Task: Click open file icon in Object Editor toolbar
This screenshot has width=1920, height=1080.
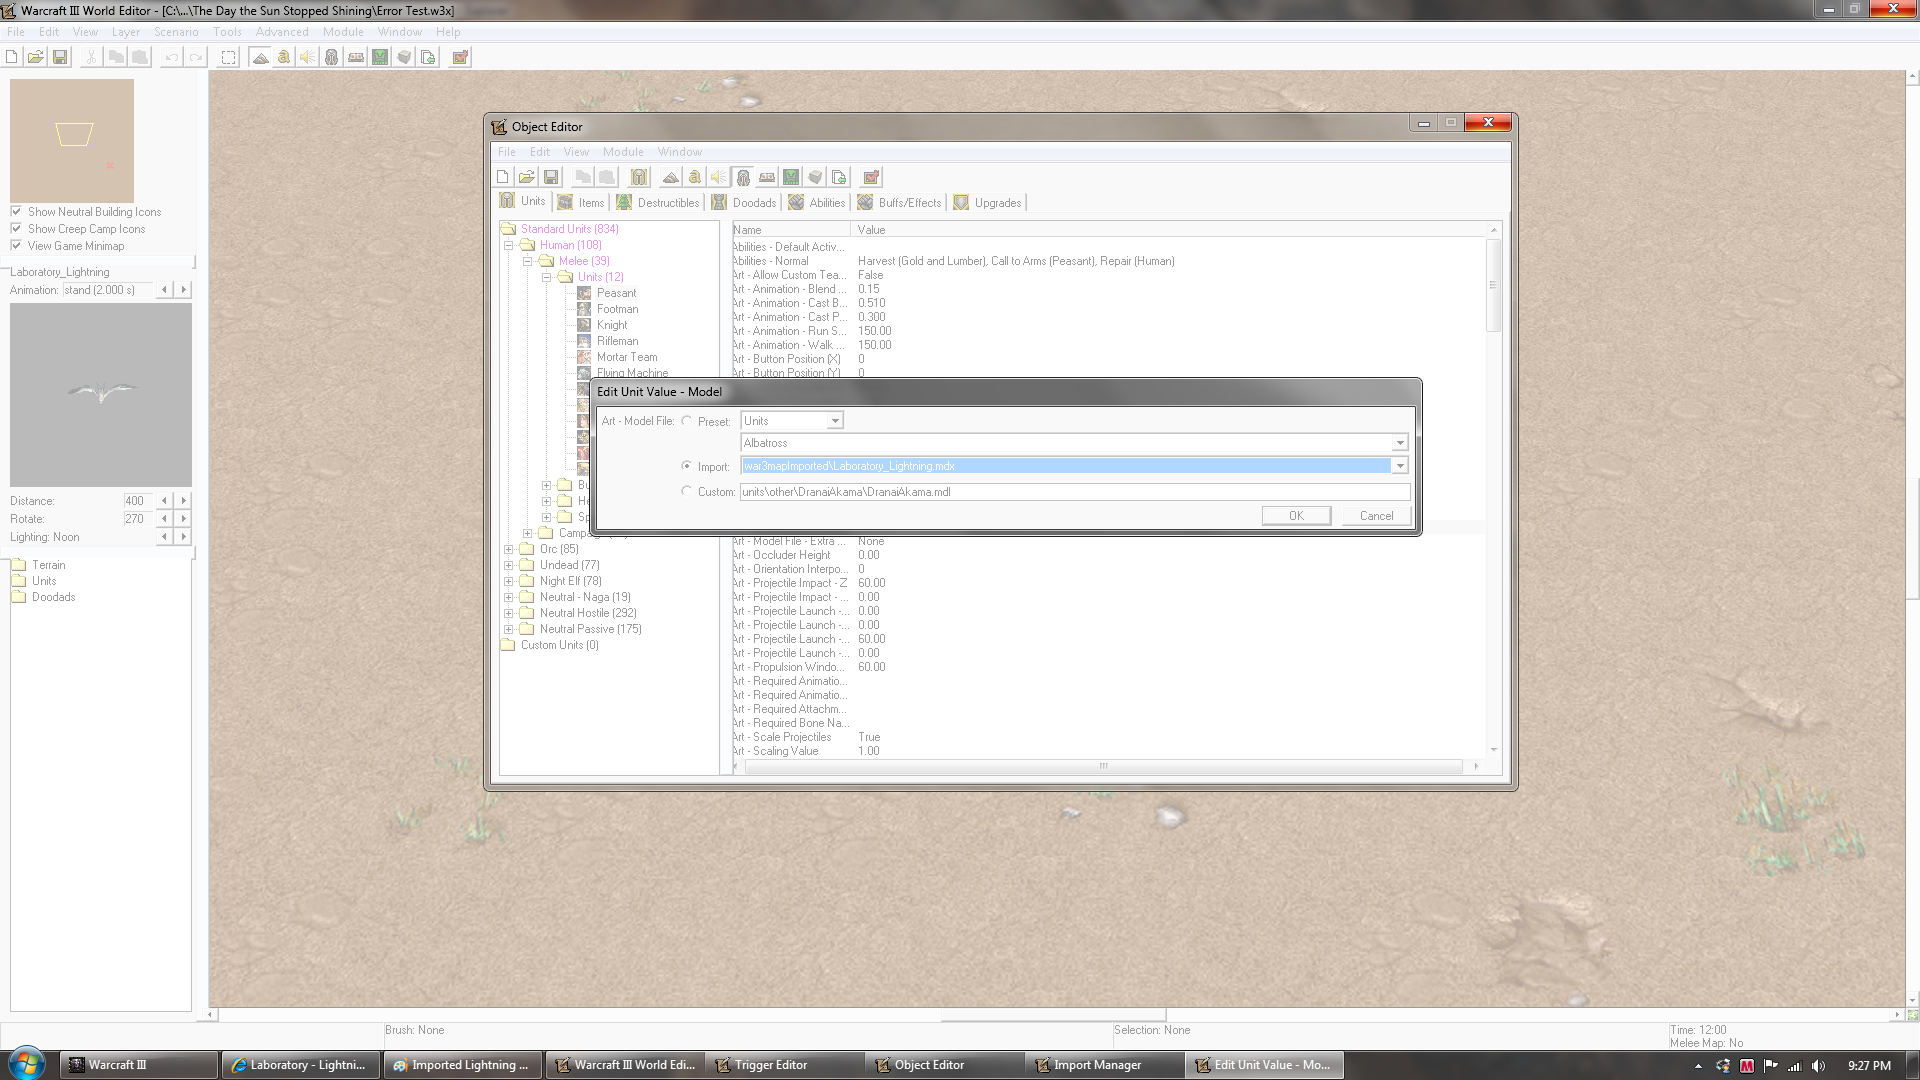Action: click(527, 177)
